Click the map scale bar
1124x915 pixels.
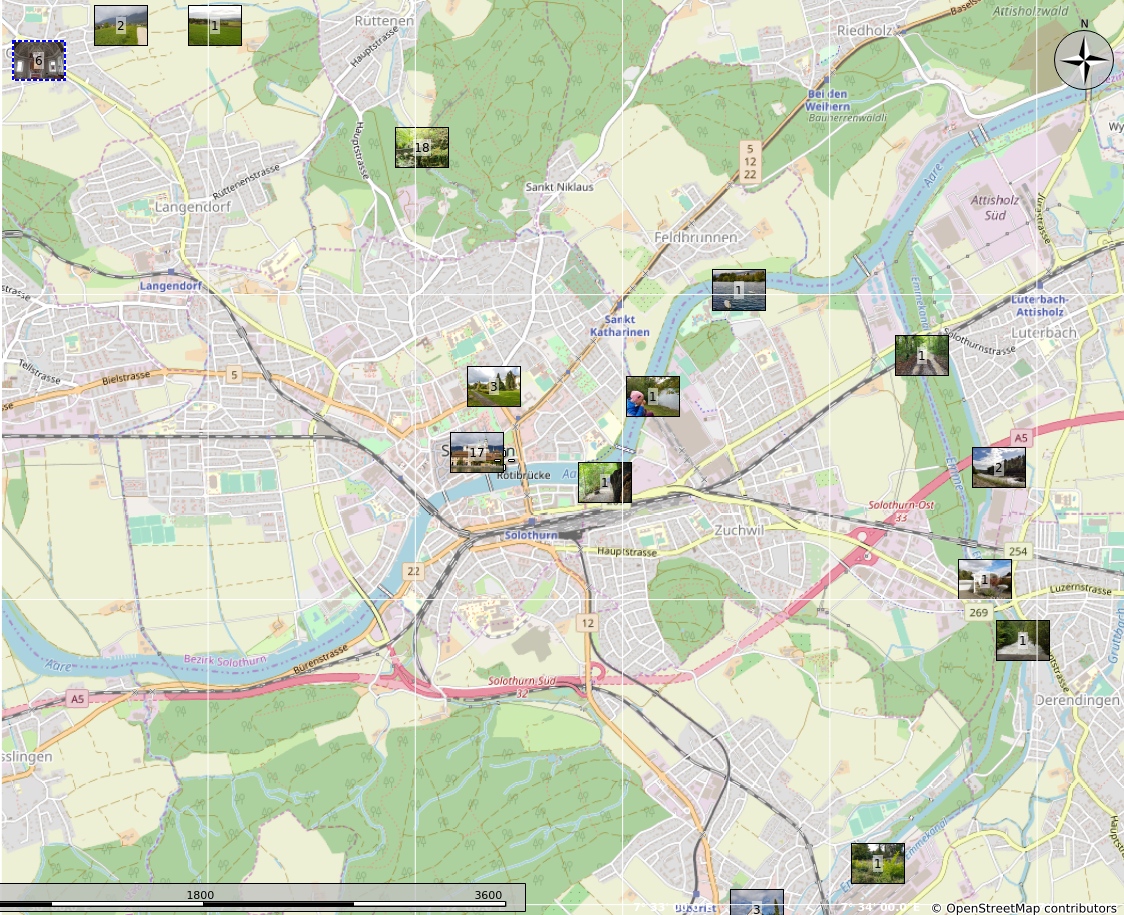coord(263,896)
